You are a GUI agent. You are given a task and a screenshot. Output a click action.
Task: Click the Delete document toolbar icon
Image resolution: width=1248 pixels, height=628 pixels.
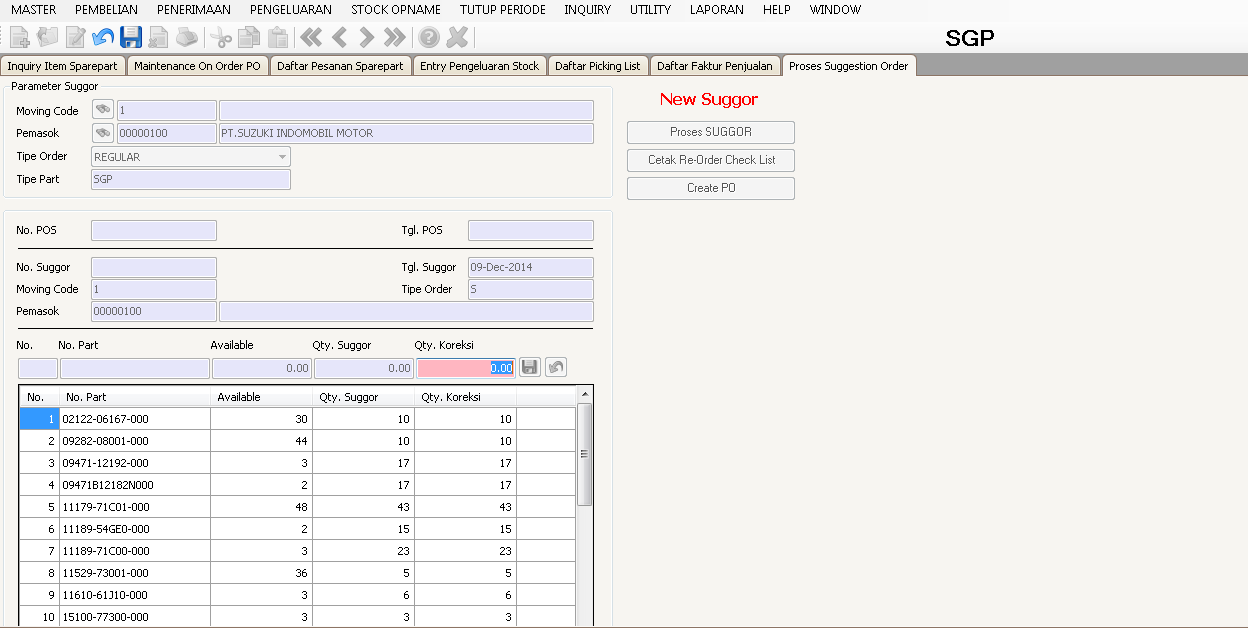point(158,38)
